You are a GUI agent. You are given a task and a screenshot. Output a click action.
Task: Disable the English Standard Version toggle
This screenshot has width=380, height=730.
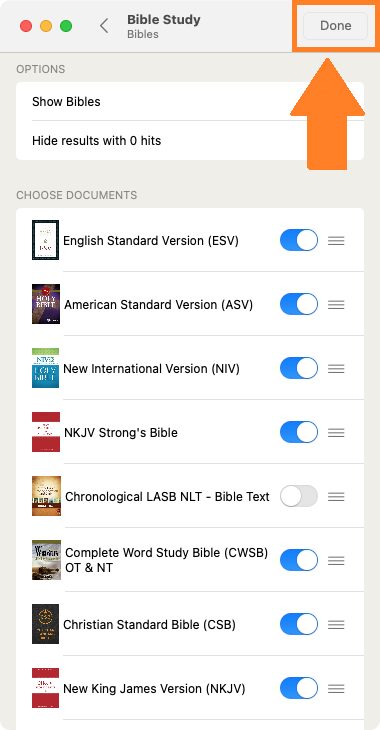point(299,240)
